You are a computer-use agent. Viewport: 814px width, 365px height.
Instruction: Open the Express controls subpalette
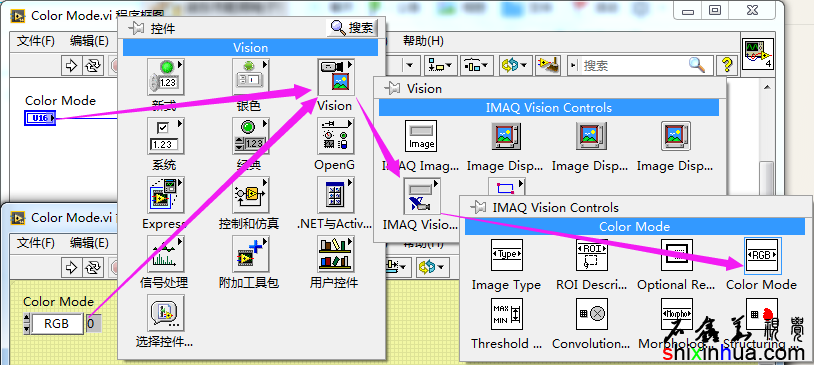pos(166,195)
